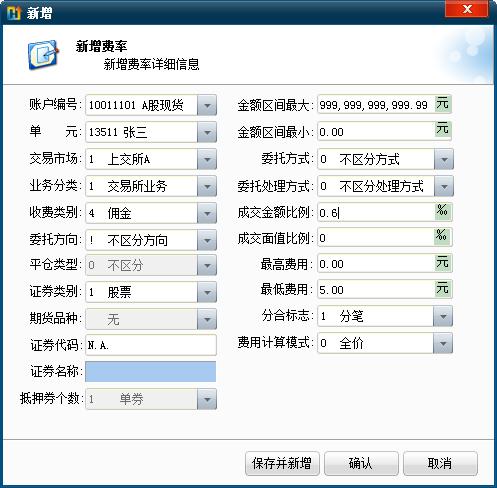
Task: Click the 保存并新增 button
Action: pos(282,463)
